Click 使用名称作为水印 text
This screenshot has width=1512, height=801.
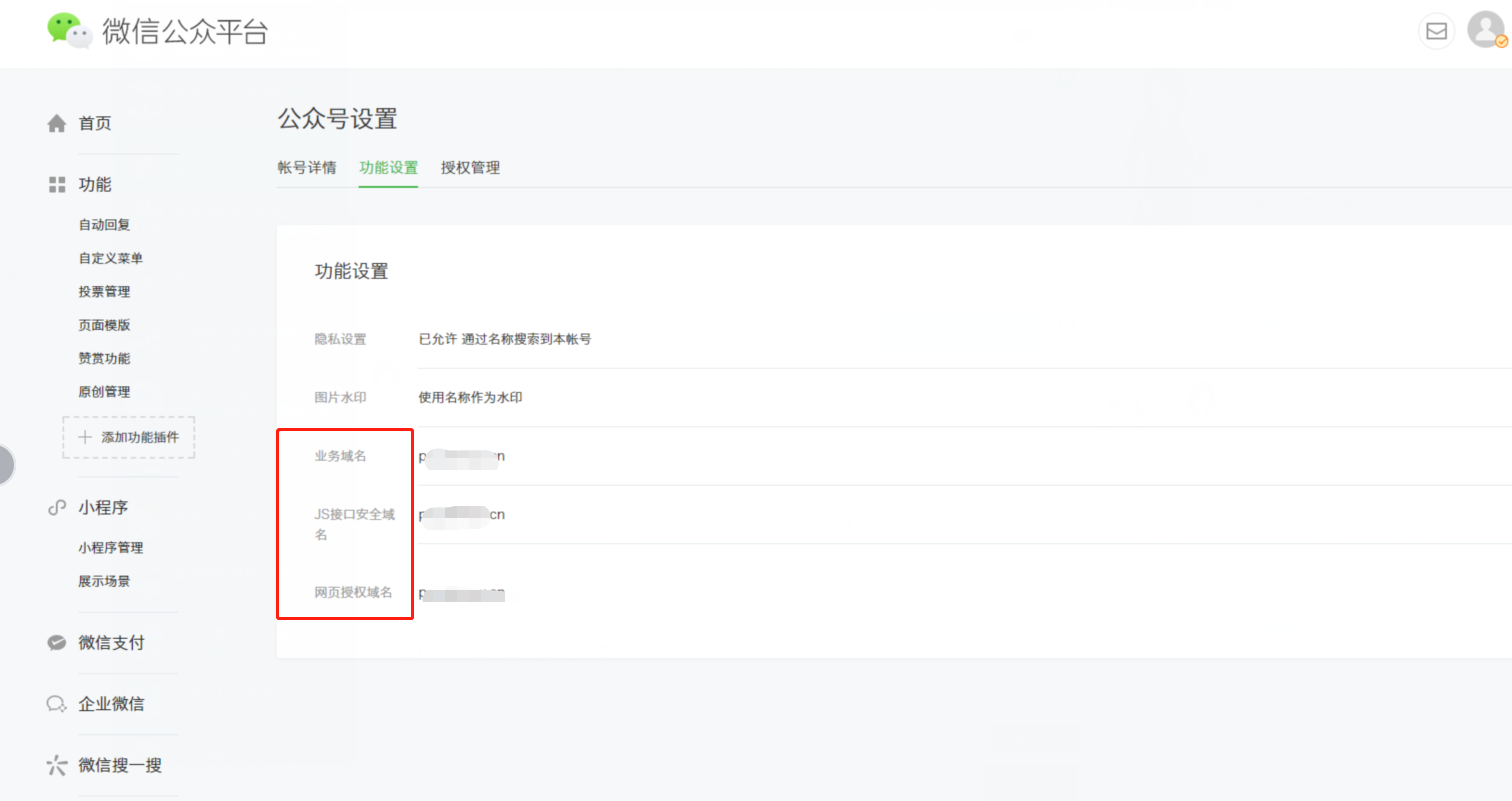click(471, 397)
